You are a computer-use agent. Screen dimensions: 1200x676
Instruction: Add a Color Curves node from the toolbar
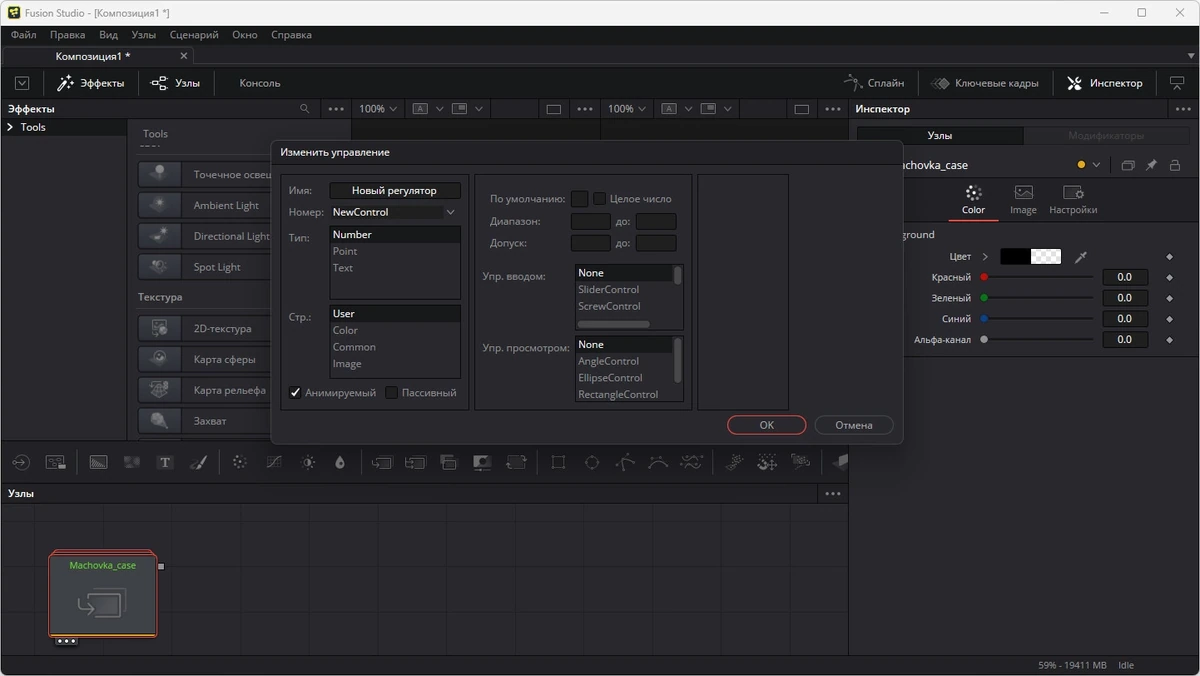tap(273, 462)
